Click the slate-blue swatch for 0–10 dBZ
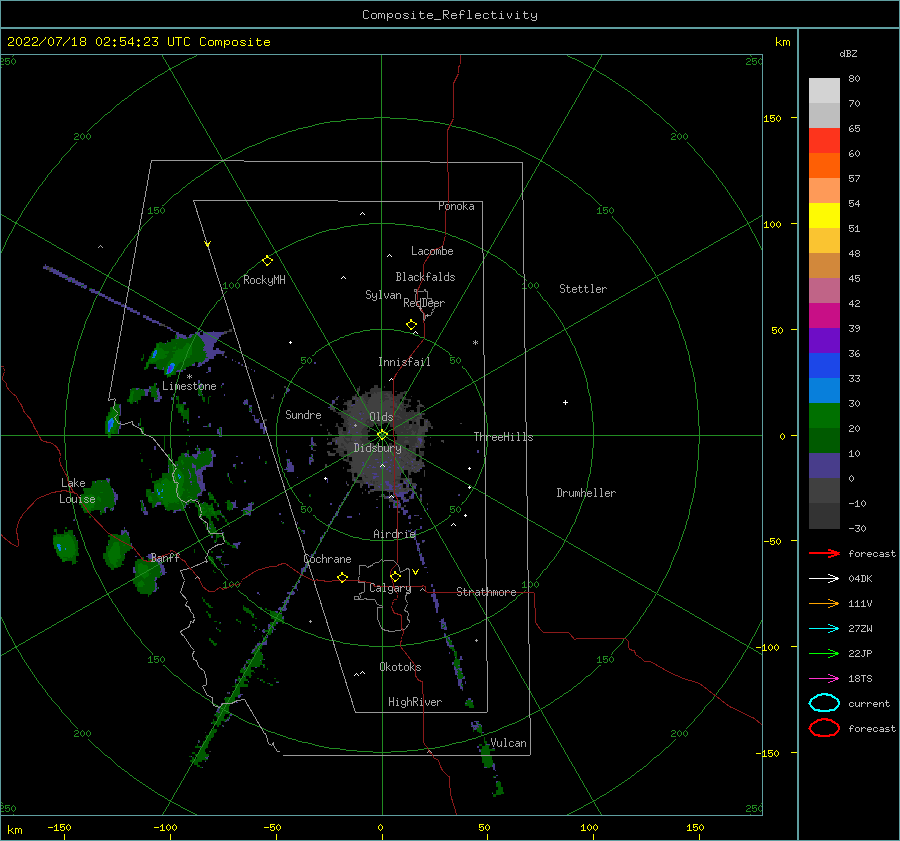Viewport: 900px width, 841px height. click(x=824, y=466)
